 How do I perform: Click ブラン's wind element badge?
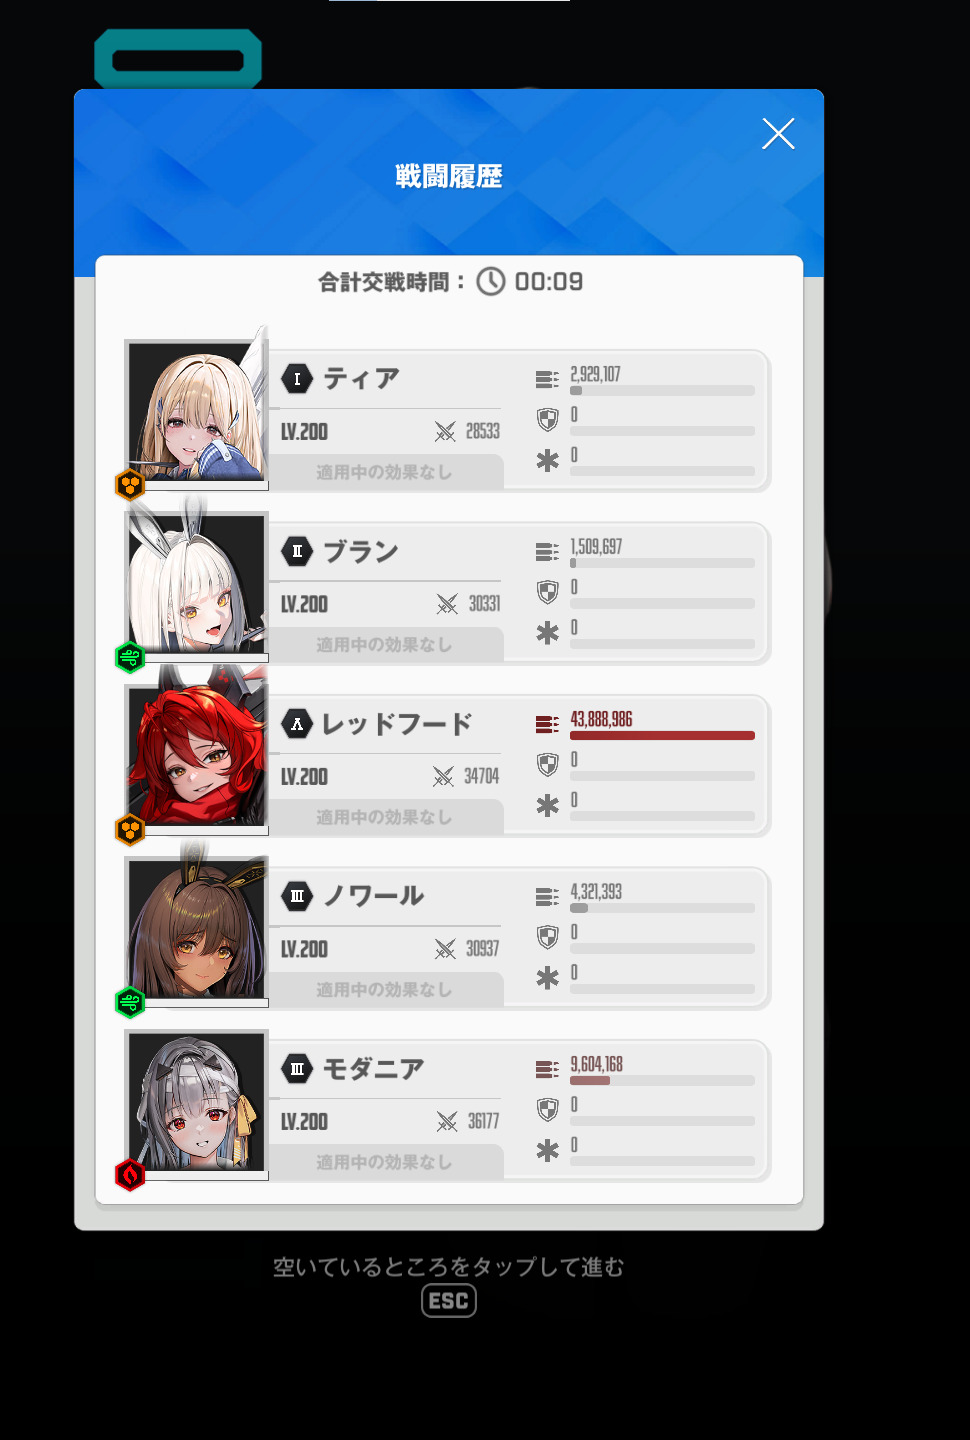tap(130, 658)
